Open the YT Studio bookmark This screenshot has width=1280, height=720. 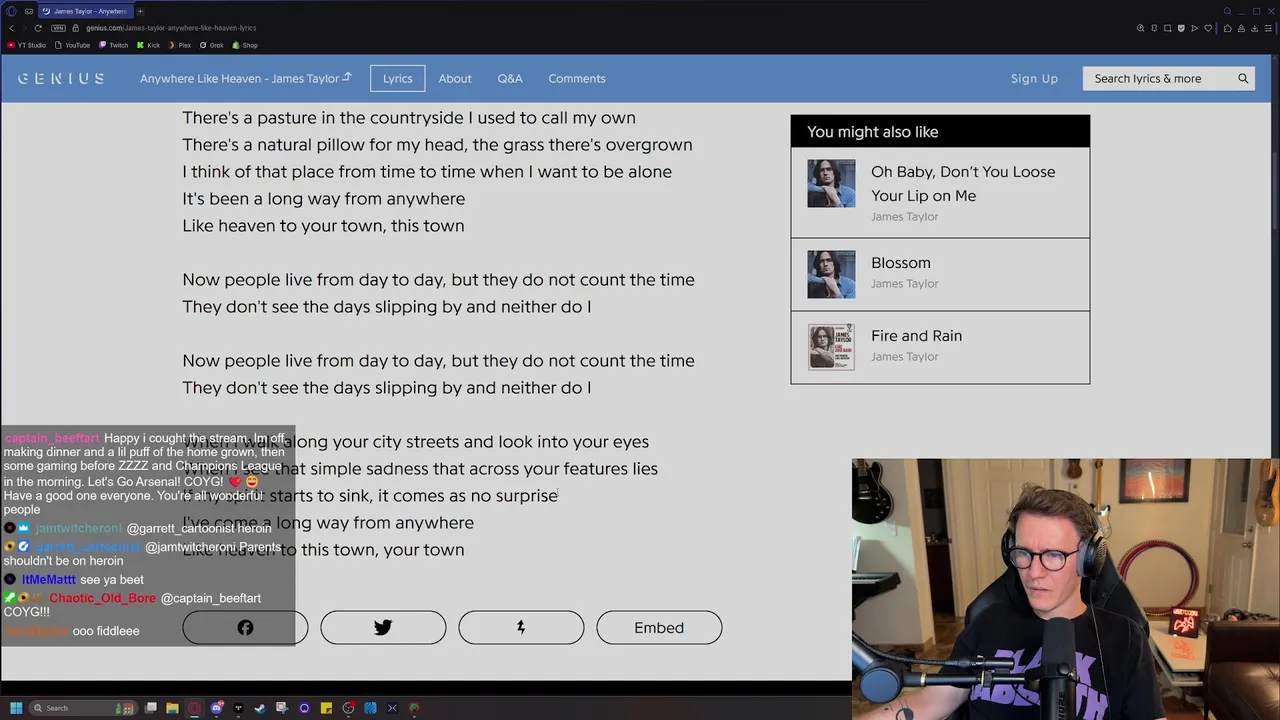tap(27, 45)
